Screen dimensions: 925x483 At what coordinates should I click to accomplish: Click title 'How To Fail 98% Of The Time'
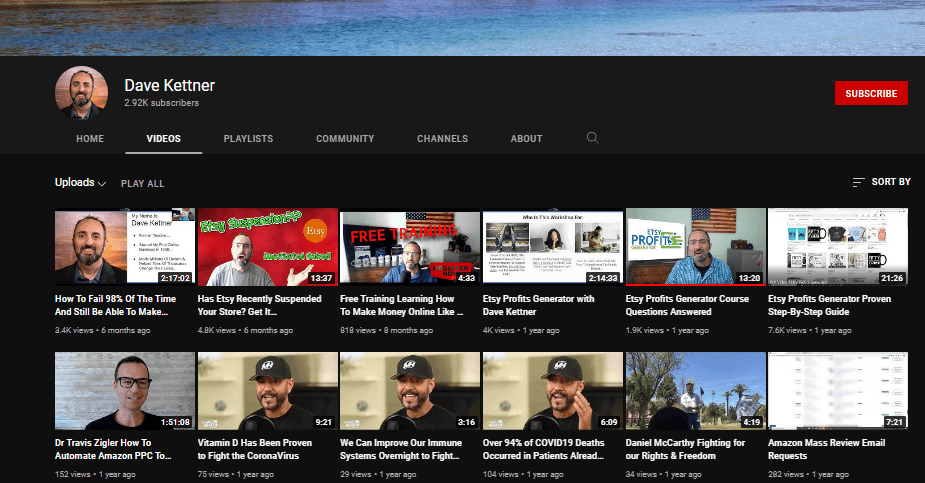(116, 305)
